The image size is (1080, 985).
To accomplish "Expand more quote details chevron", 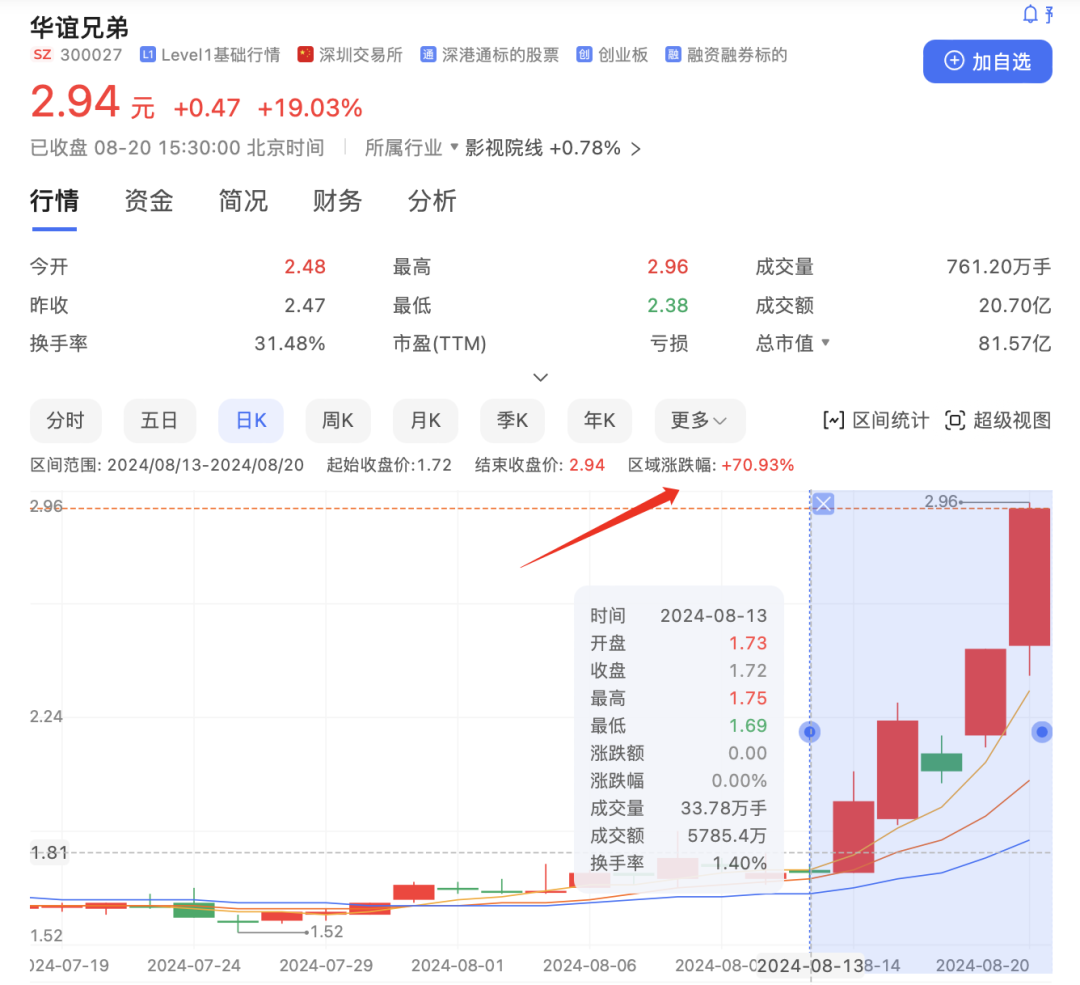I will coord(541,377).
